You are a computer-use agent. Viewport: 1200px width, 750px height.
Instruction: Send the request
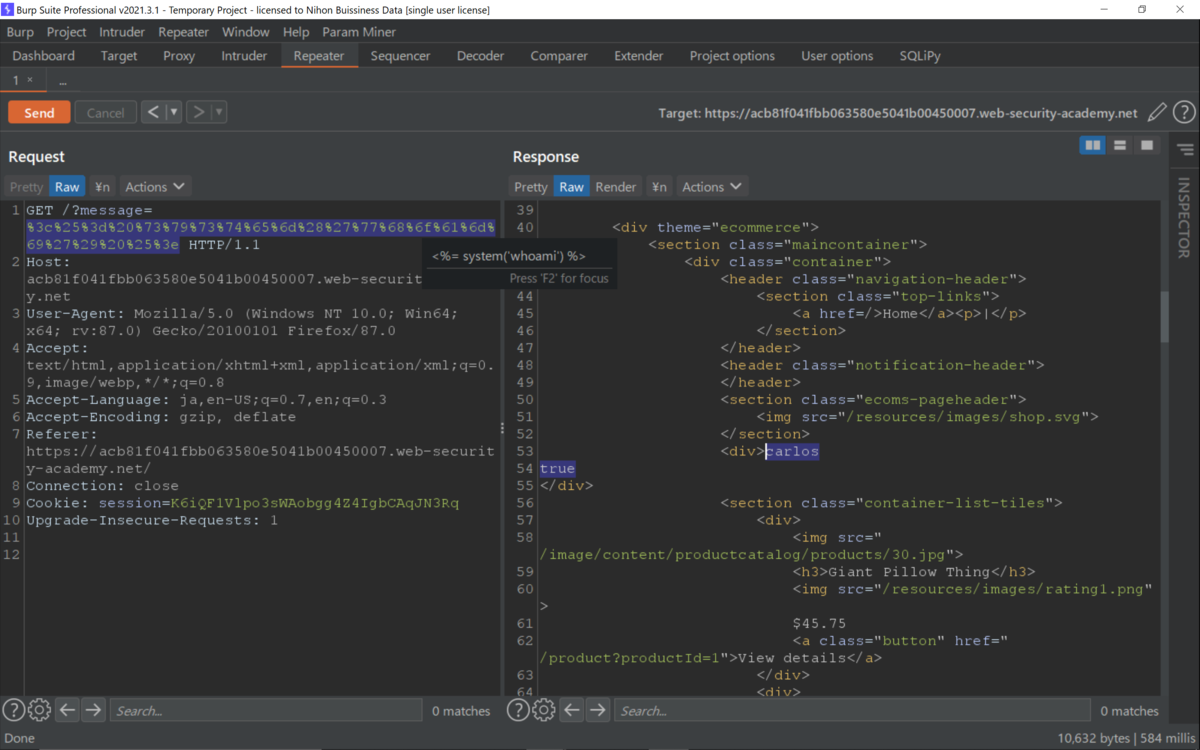click(x=39, y=112)
